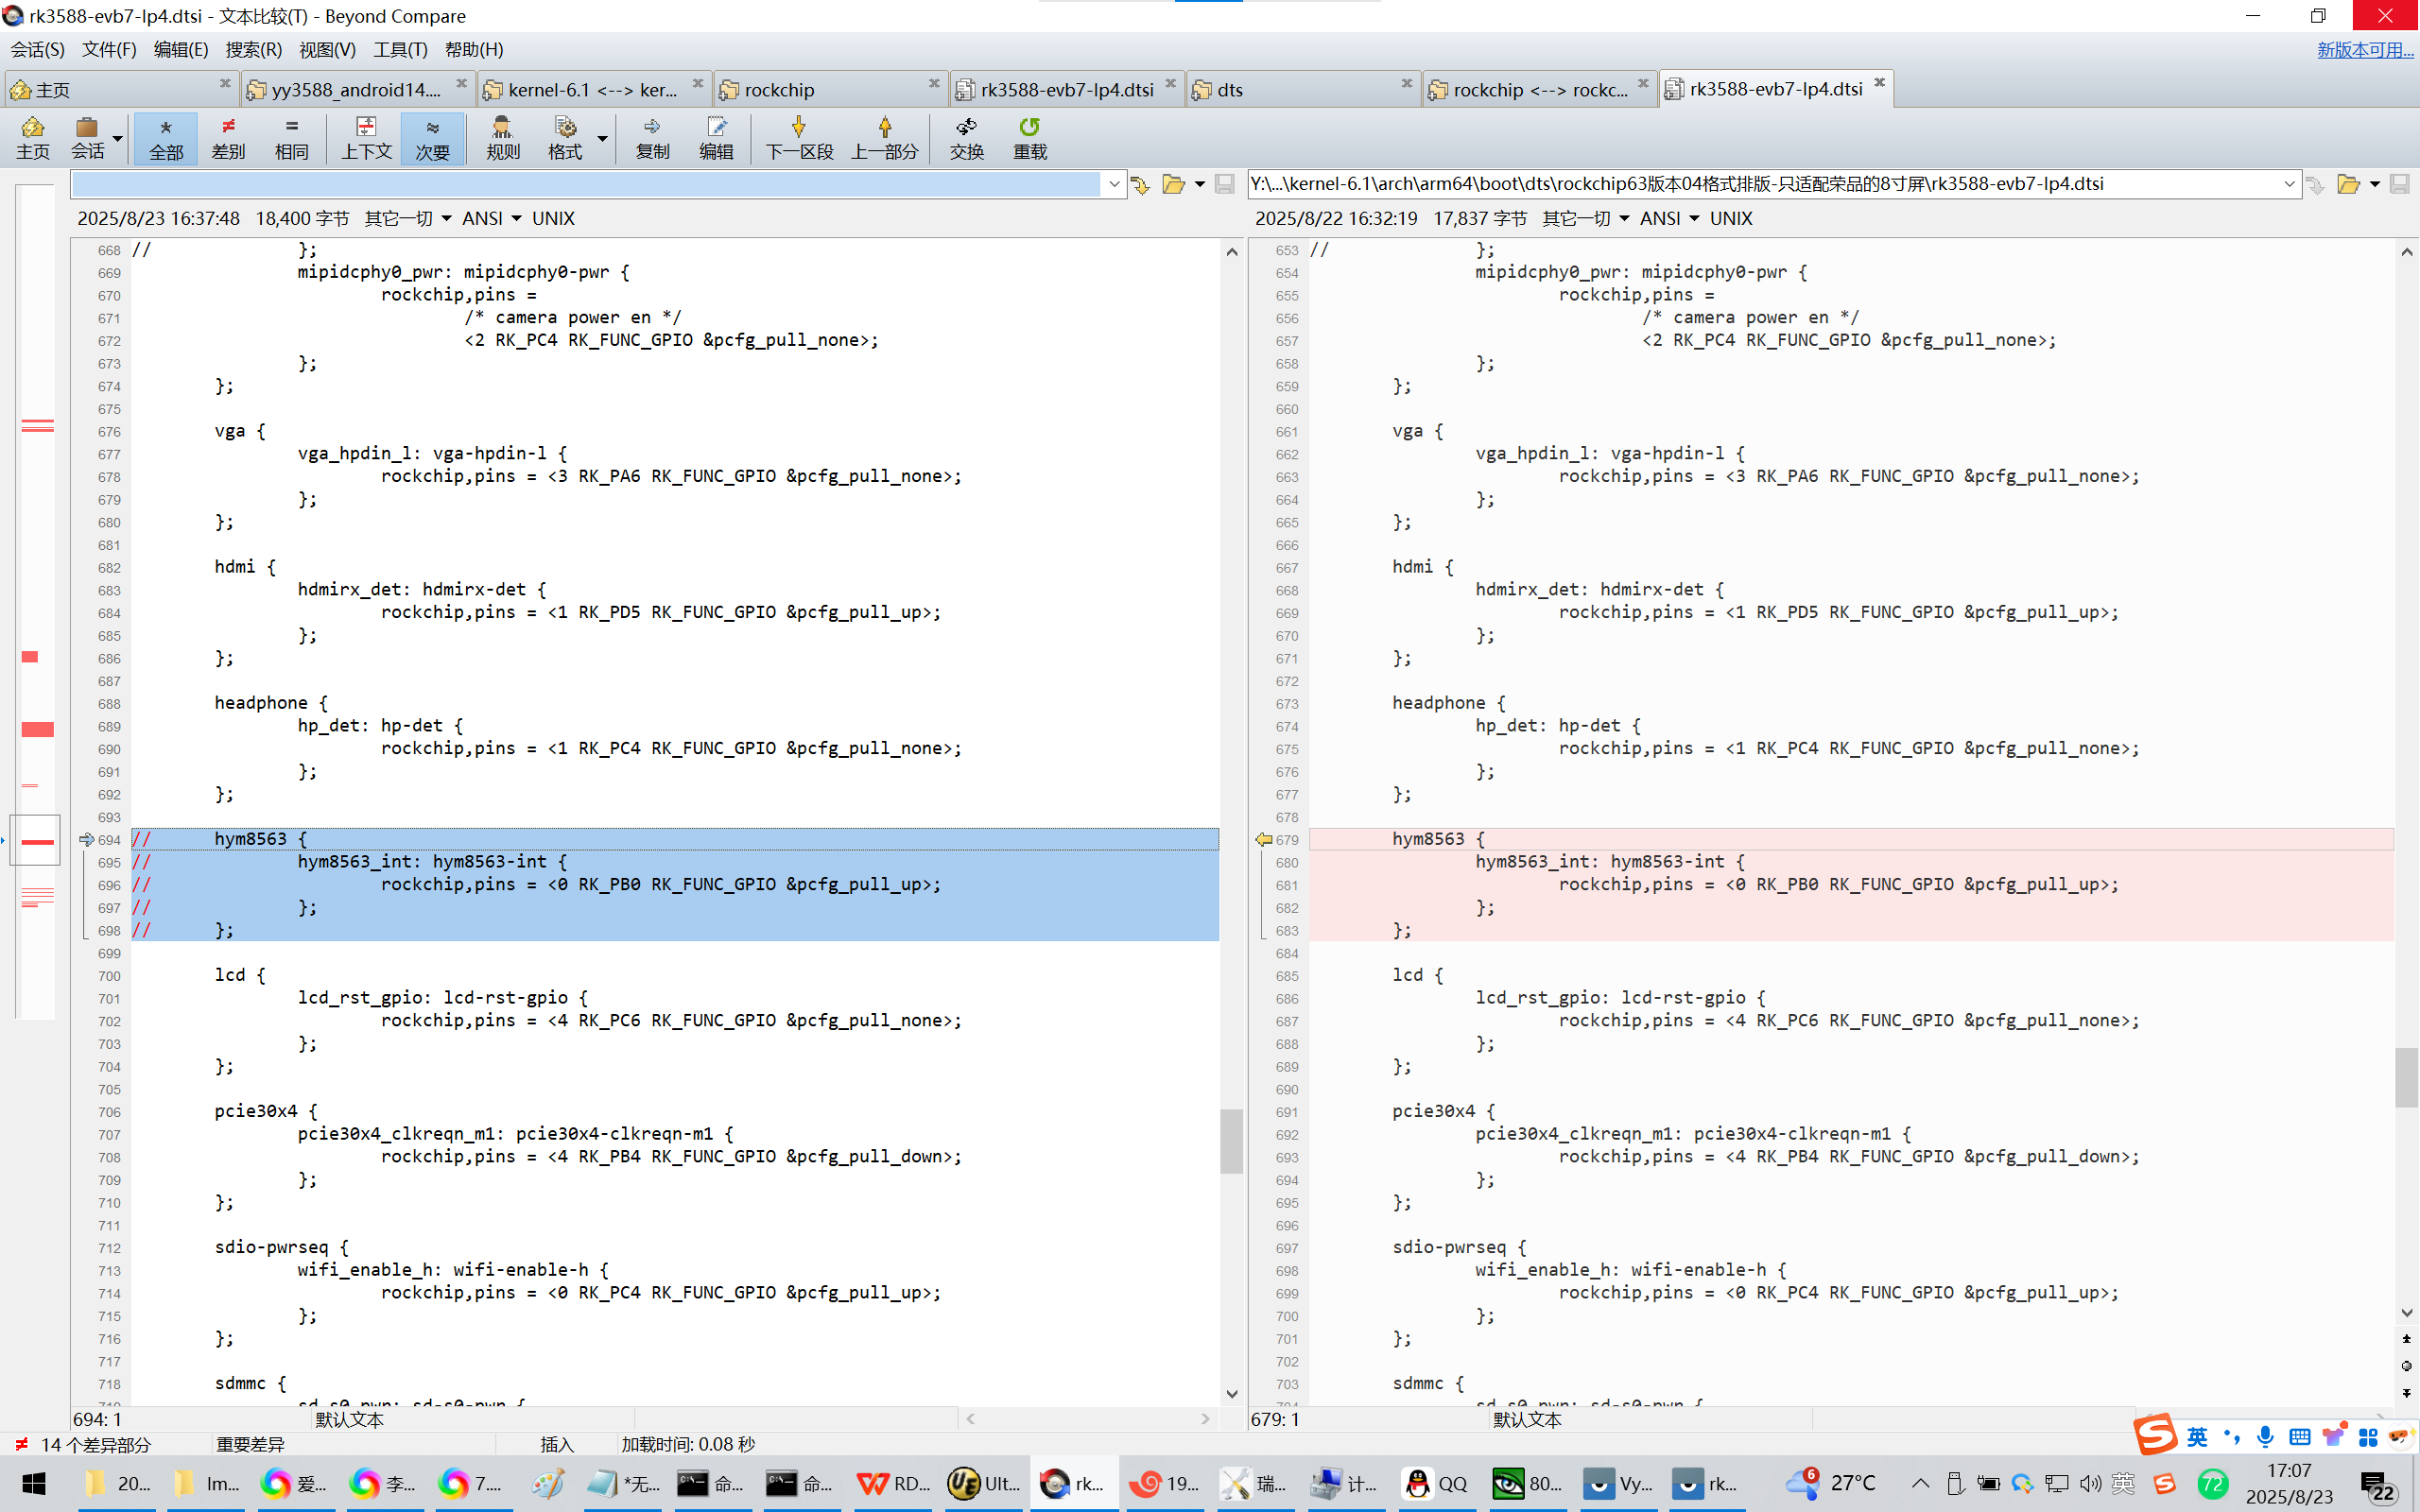2420x1512 pixels.
Task: Toggle the Minor (次要) differences button
Action: [x=432, y=138]
